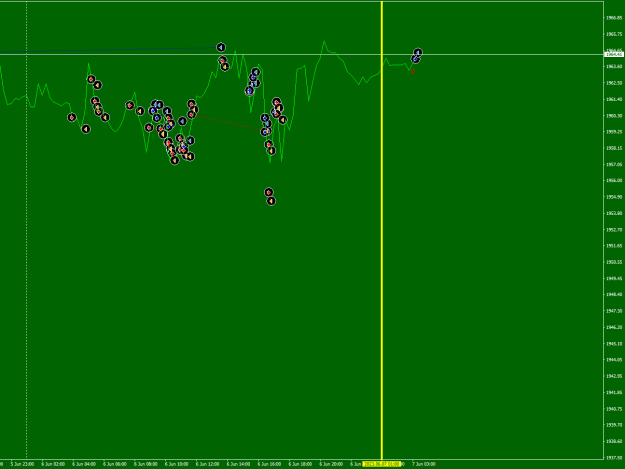Click the white current price label on the price scale
Screen dimensions: 625x469
(614, 54)
